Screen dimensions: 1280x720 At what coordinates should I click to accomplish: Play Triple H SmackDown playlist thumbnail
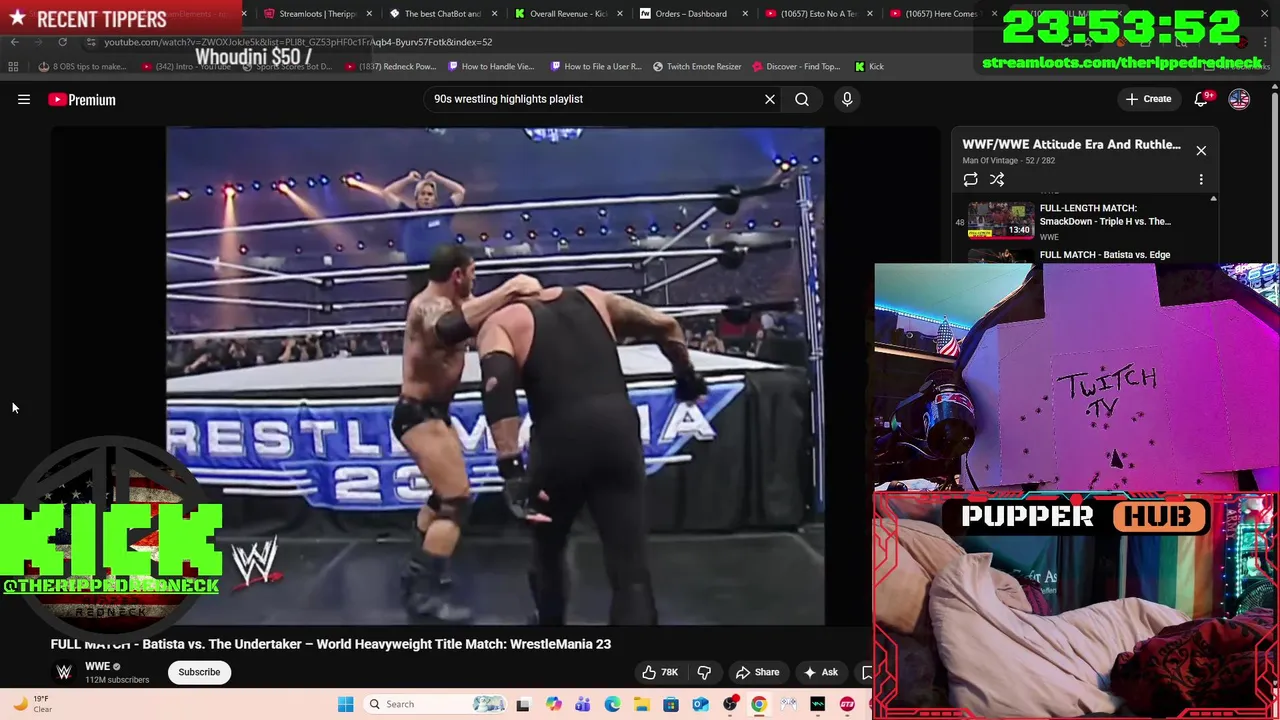1001,221
